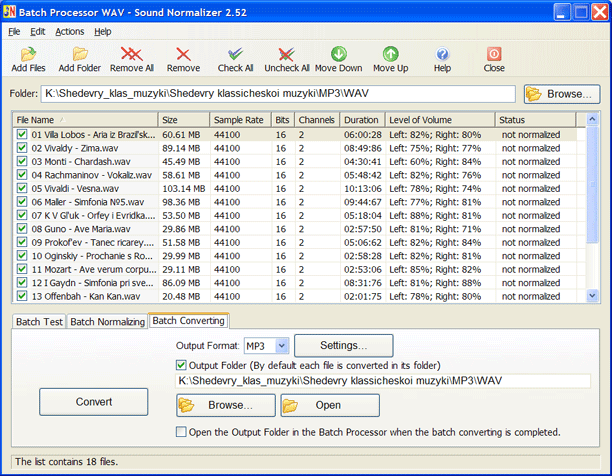This screenshot has height=476, width=612.
Task: Click the Remove toolbar icon
Action: pos(183,54)
